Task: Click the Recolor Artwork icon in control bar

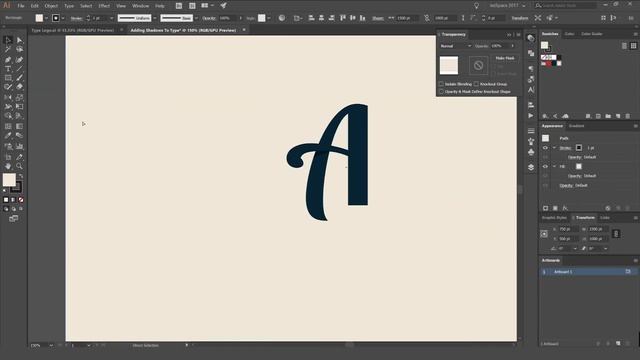Action: (x=282, y=18)
